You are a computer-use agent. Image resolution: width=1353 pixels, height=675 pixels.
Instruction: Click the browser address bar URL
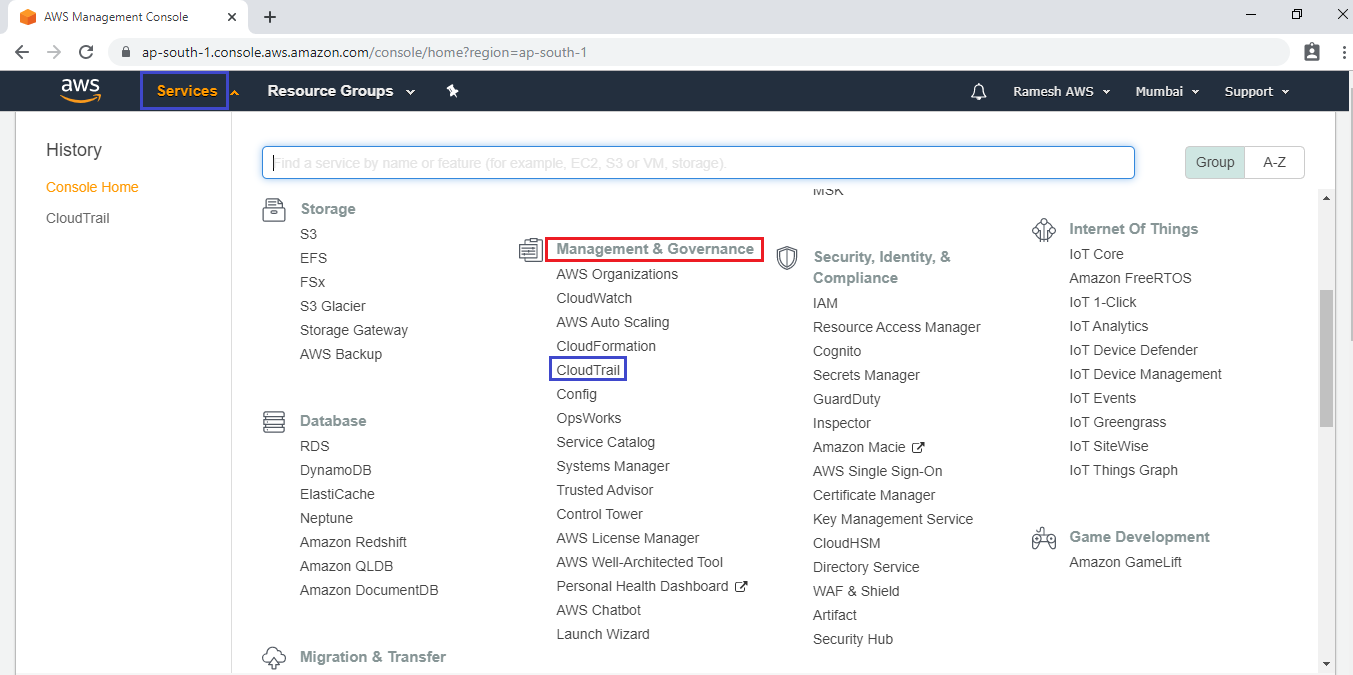pyautogui.click(x=364, y=52)
